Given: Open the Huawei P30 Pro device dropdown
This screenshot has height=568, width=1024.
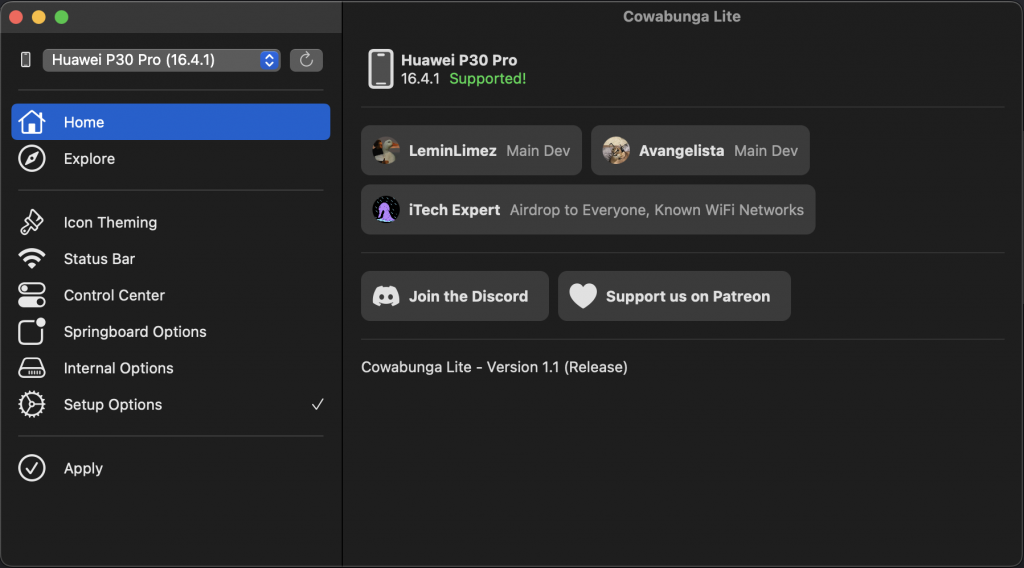Looking at the screenshot, I should tap(161, 60).
